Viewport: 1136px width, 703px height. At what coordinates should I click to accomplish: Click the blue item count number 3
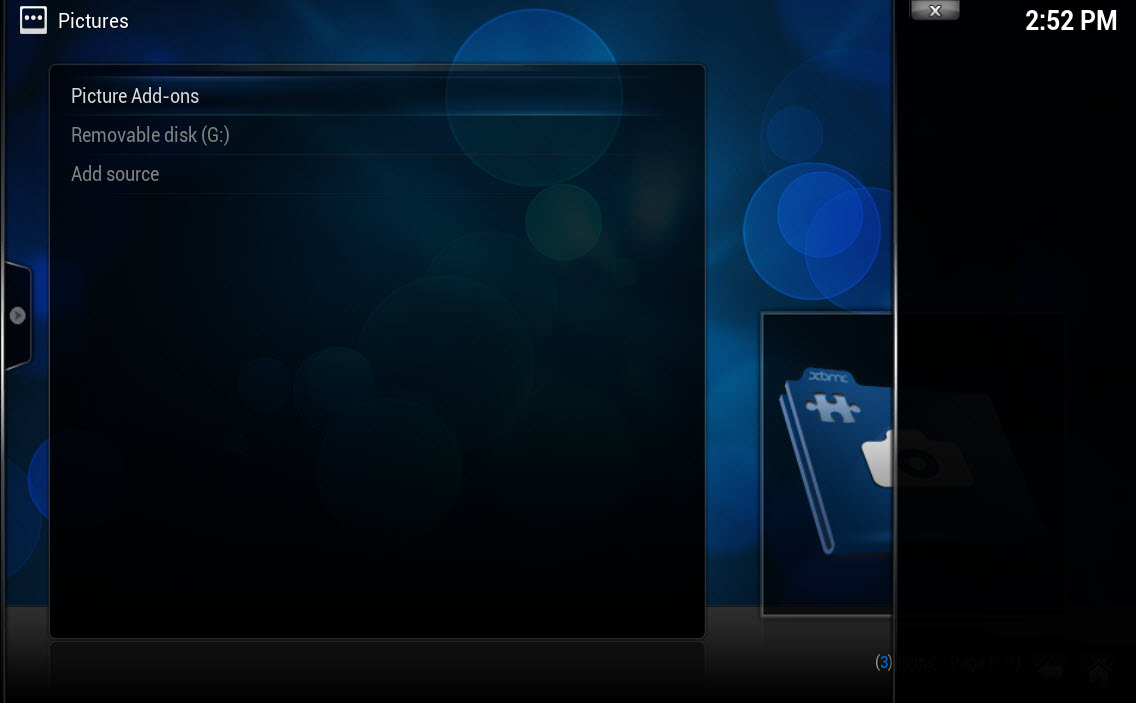pyautogui.click(x=883, y=662)
